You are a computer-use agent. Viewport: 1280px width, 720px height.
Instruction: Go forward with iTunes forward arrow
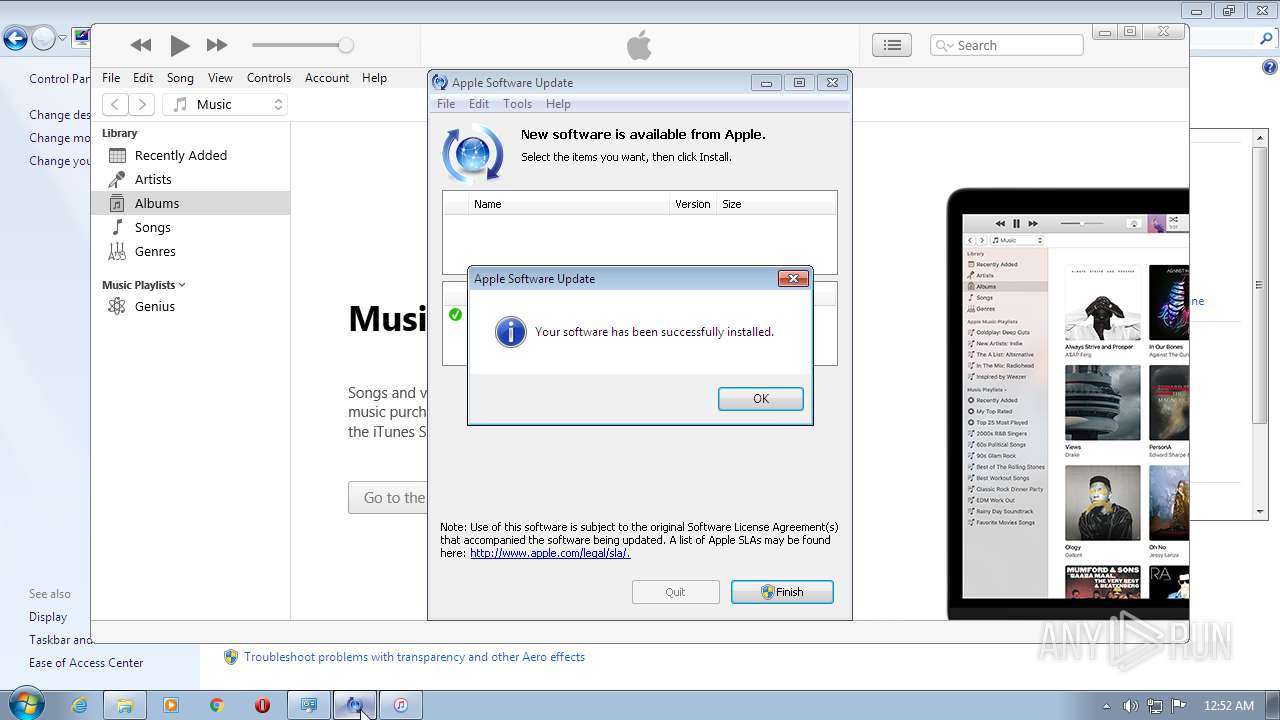(142, 104)
